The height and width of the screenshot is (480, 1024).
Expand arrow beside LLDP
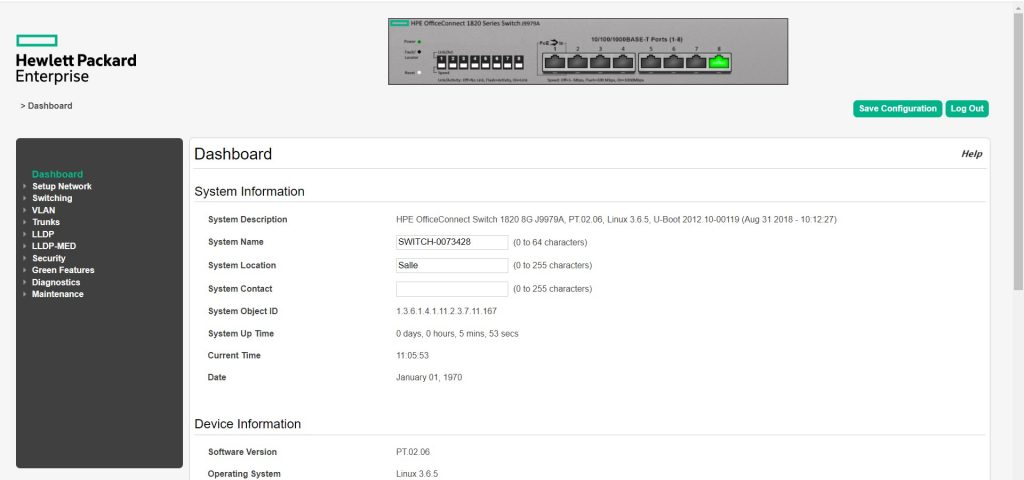point(25,234)
